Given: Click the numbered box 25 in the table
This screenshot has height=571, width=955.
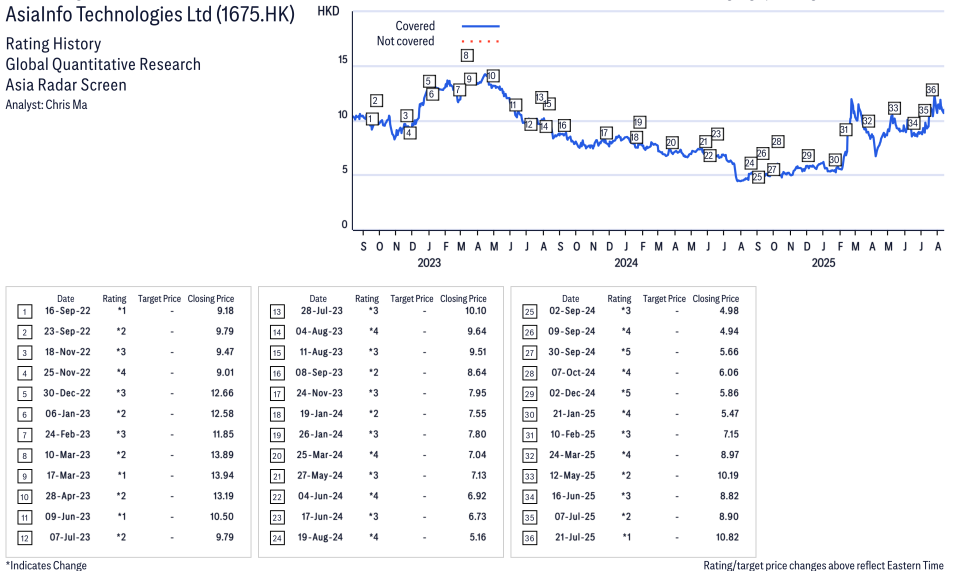Looking at the screenshot, I should coord(529,312).
